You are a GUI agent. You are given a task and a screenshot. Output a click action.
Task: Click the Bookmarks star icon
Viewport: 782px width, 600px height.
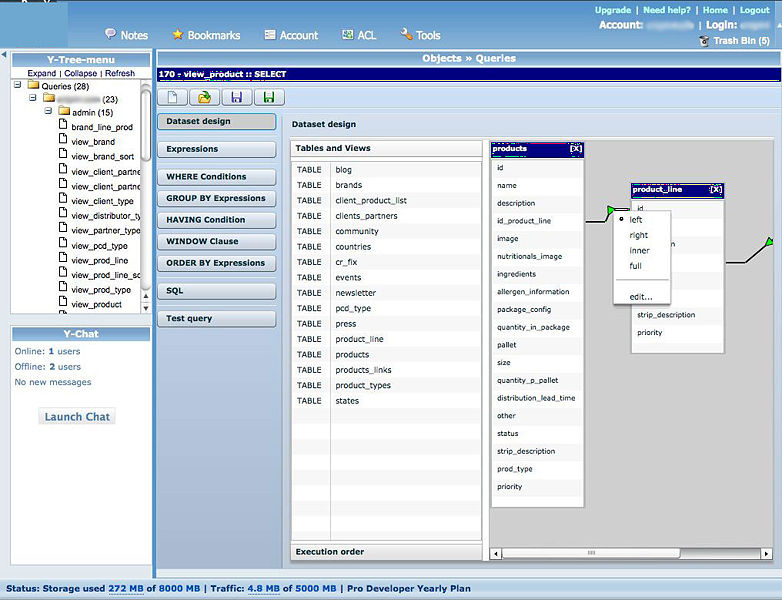click(x=178, y=34)
